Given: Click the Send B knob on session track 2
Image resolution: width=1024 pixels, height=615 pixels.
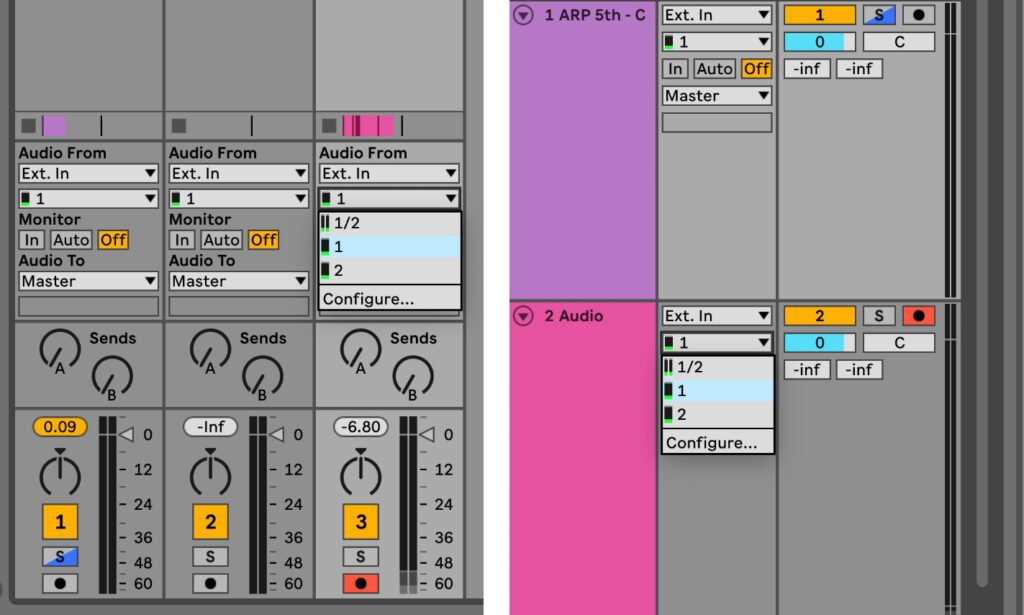Looking at the screenshot, I should [x=262, y=377].
